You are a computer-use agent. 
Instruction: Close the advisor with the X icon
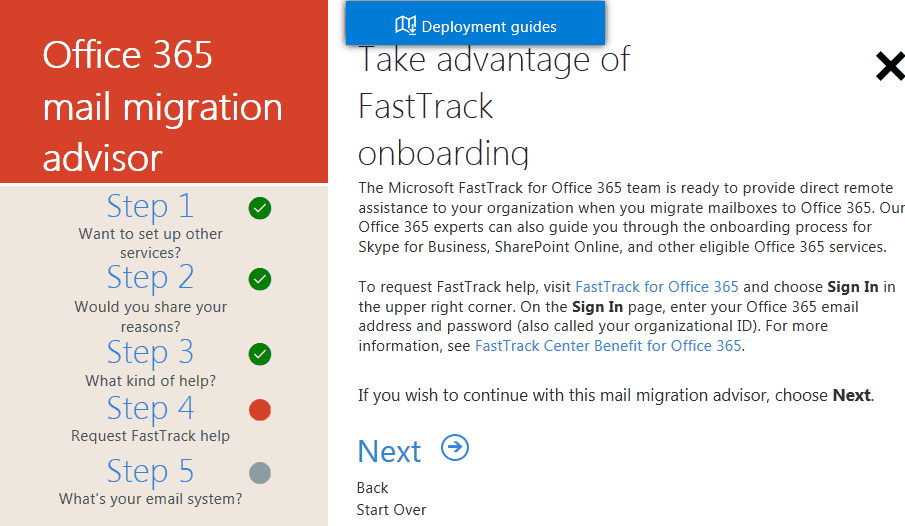click(889, 66)
